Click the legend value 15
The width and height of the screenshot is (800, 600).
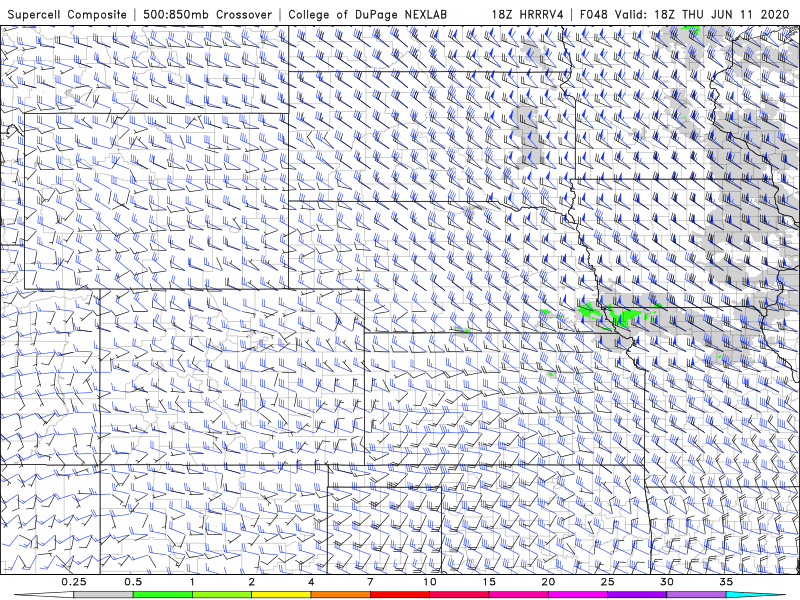pos(489,582)
